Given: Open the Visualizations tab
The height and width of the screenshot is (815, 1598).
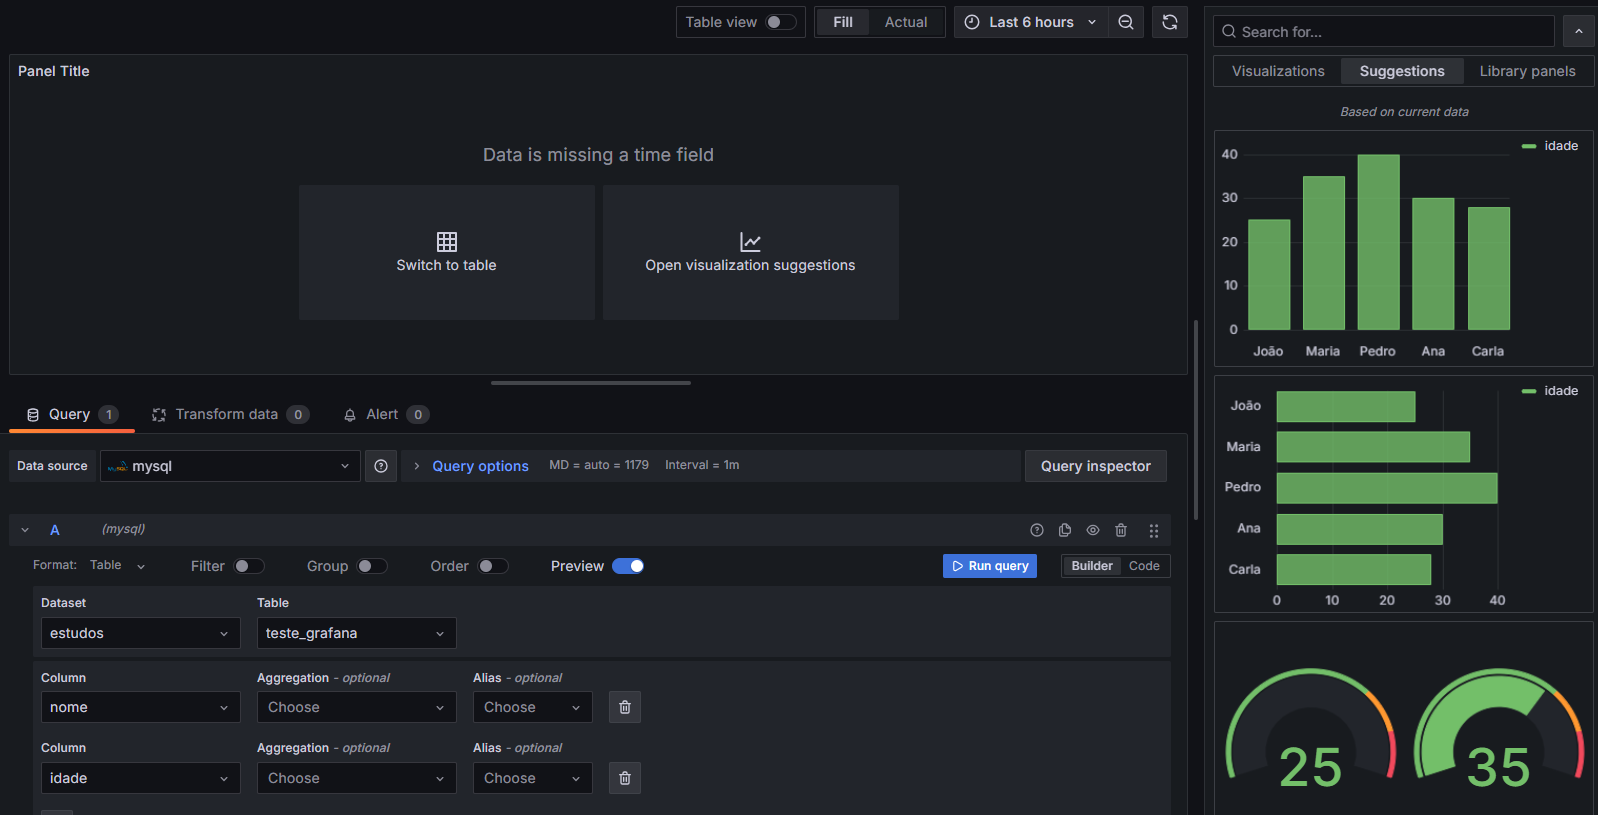Looking at the screenshot, I should pyautogui.click(x=1278, y=71).
